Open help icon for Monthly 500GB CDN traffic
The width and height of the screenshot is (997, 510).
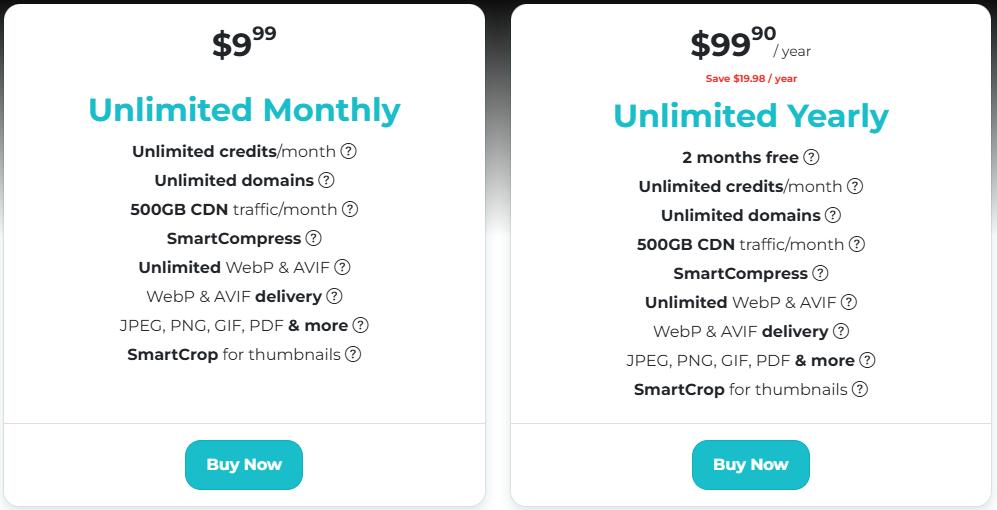pos(350,210)
